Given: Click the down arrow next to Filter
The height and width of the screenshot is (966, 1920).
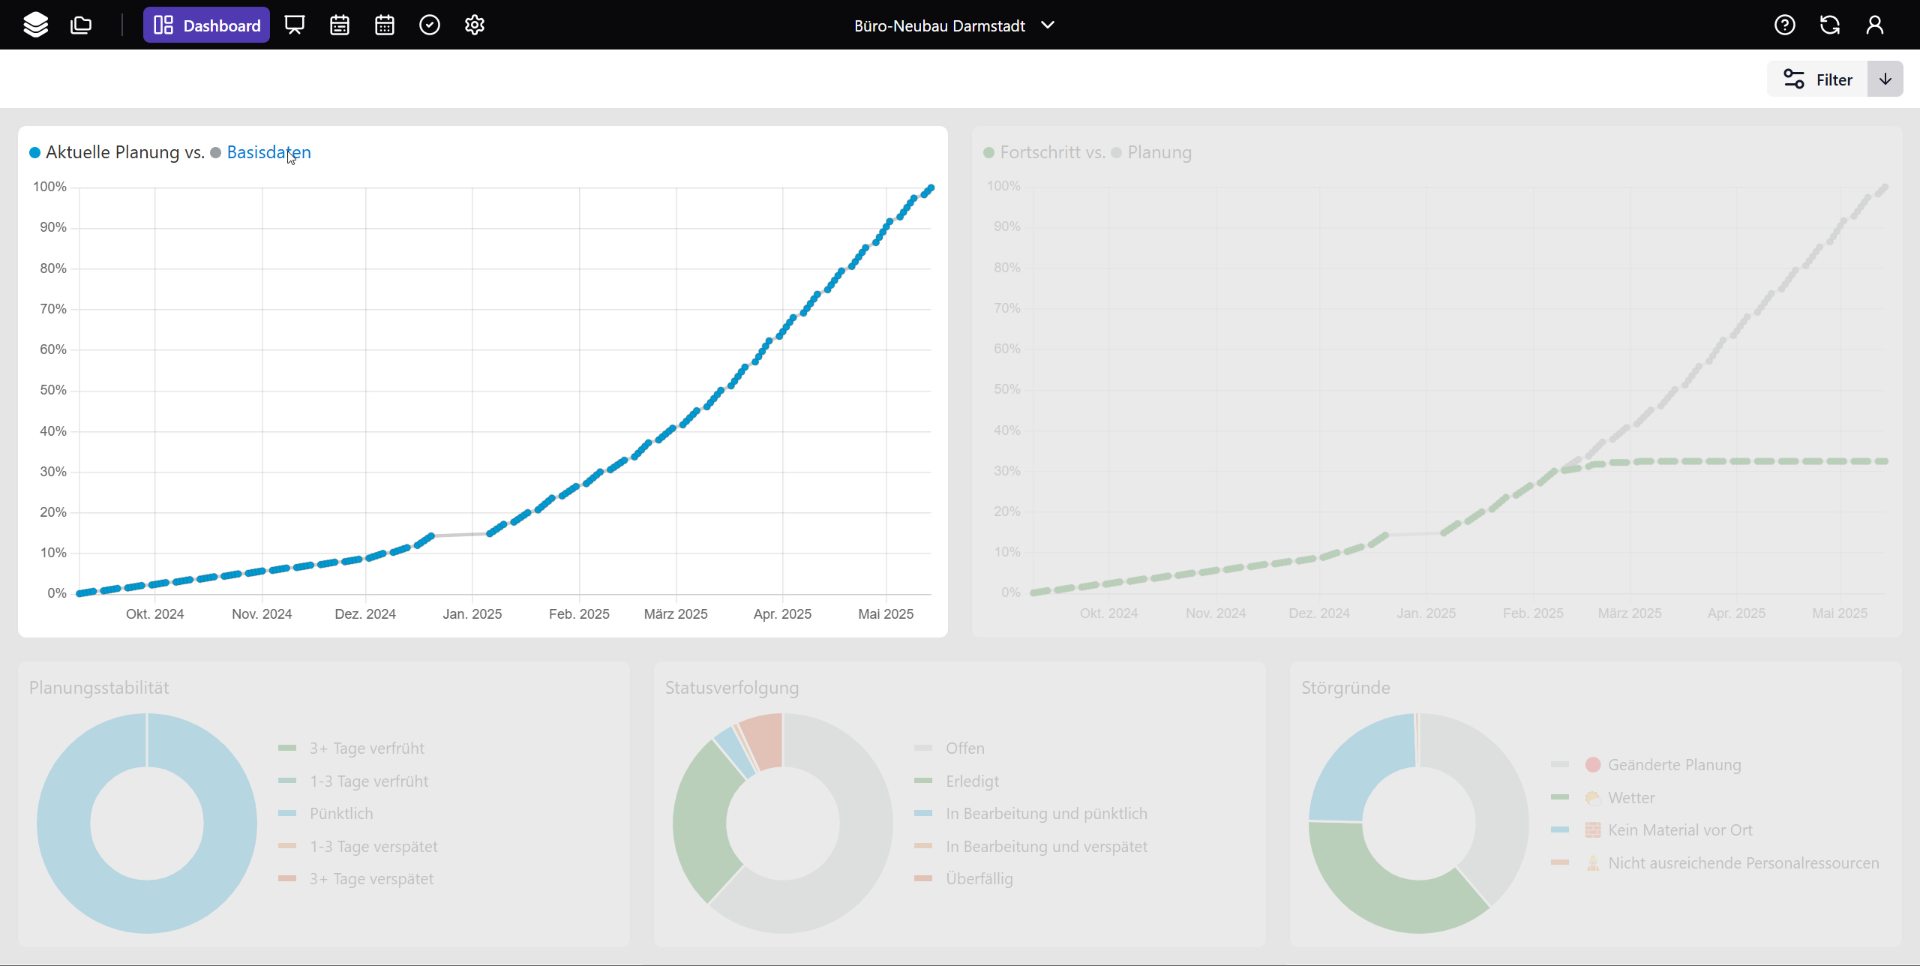Looking at the screenshot, I should coord(1885,80).
